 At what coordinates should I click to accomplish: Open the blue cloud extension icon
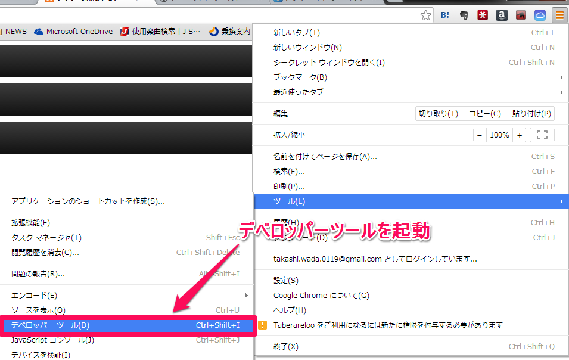540,15
